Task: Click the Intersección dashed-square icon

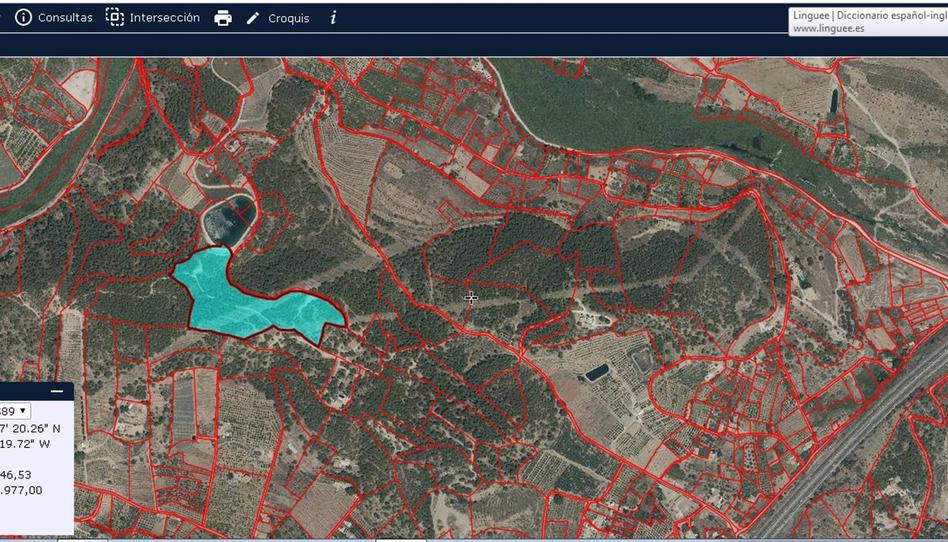Action: [x=115, y=18]
